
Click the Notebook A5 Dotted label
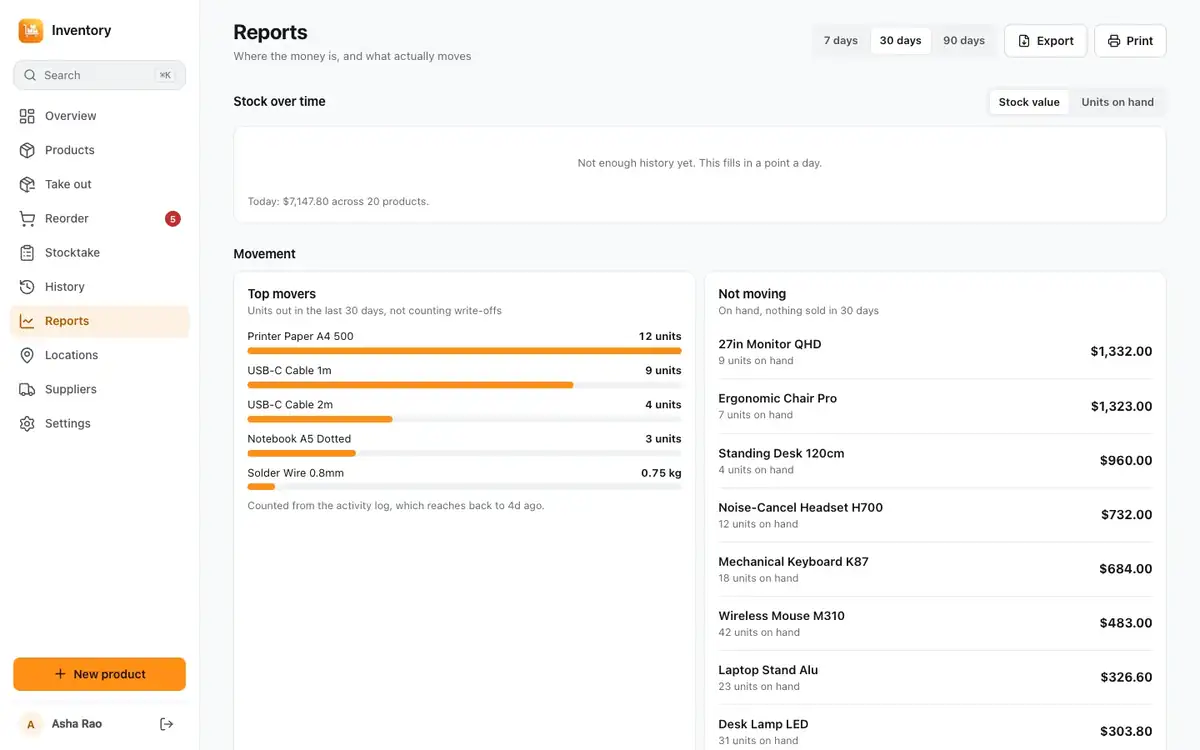coord(299,439)
